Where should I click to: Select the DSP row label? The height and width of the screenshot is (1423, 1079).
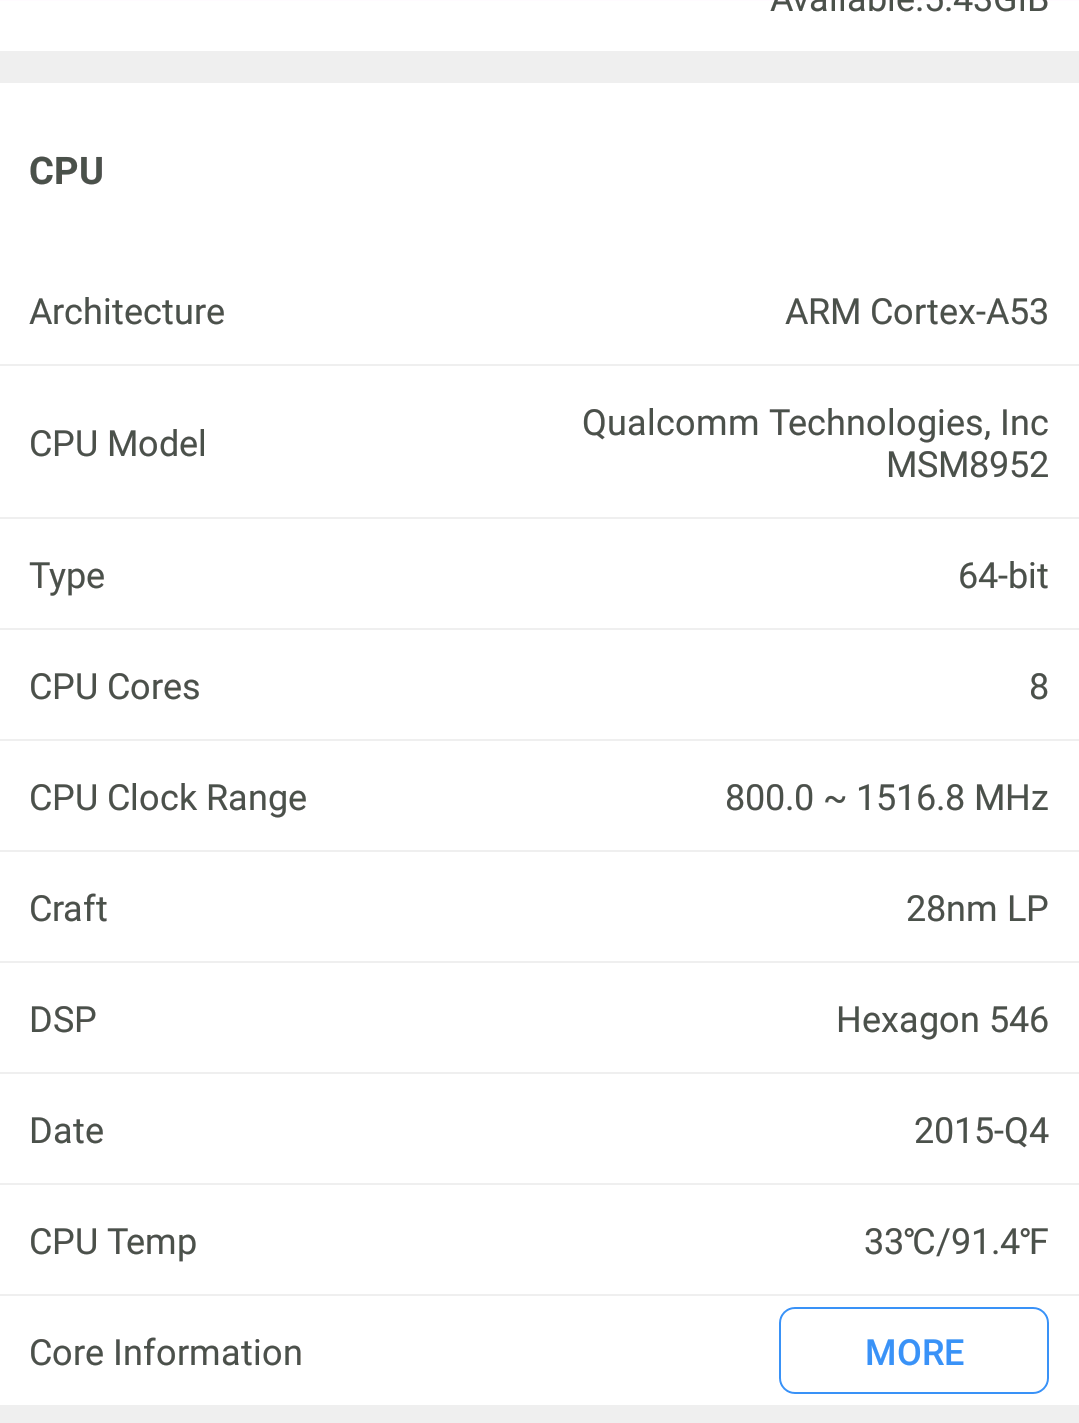[x=63, y=1020]
